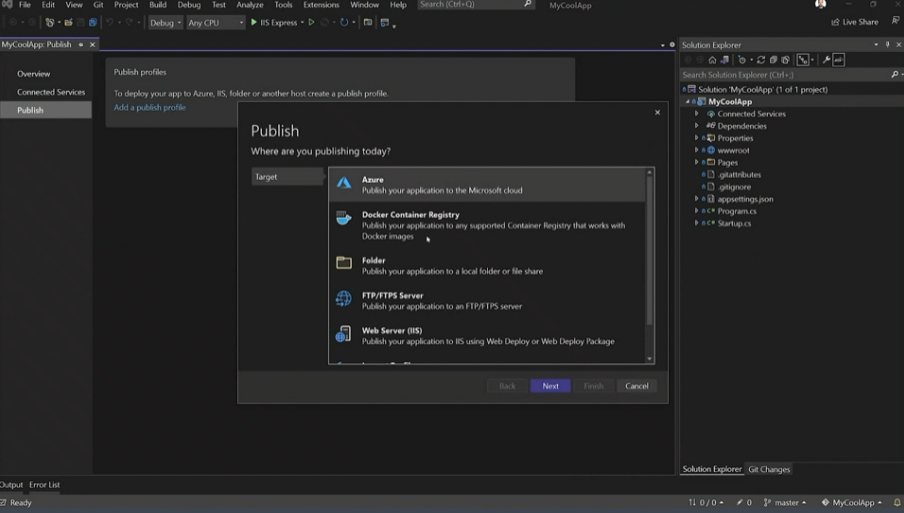This screenshot has height=513, width=904.
Task: Open Solution Explorer properties wrench icon
Action: click(x=826, y=60)
